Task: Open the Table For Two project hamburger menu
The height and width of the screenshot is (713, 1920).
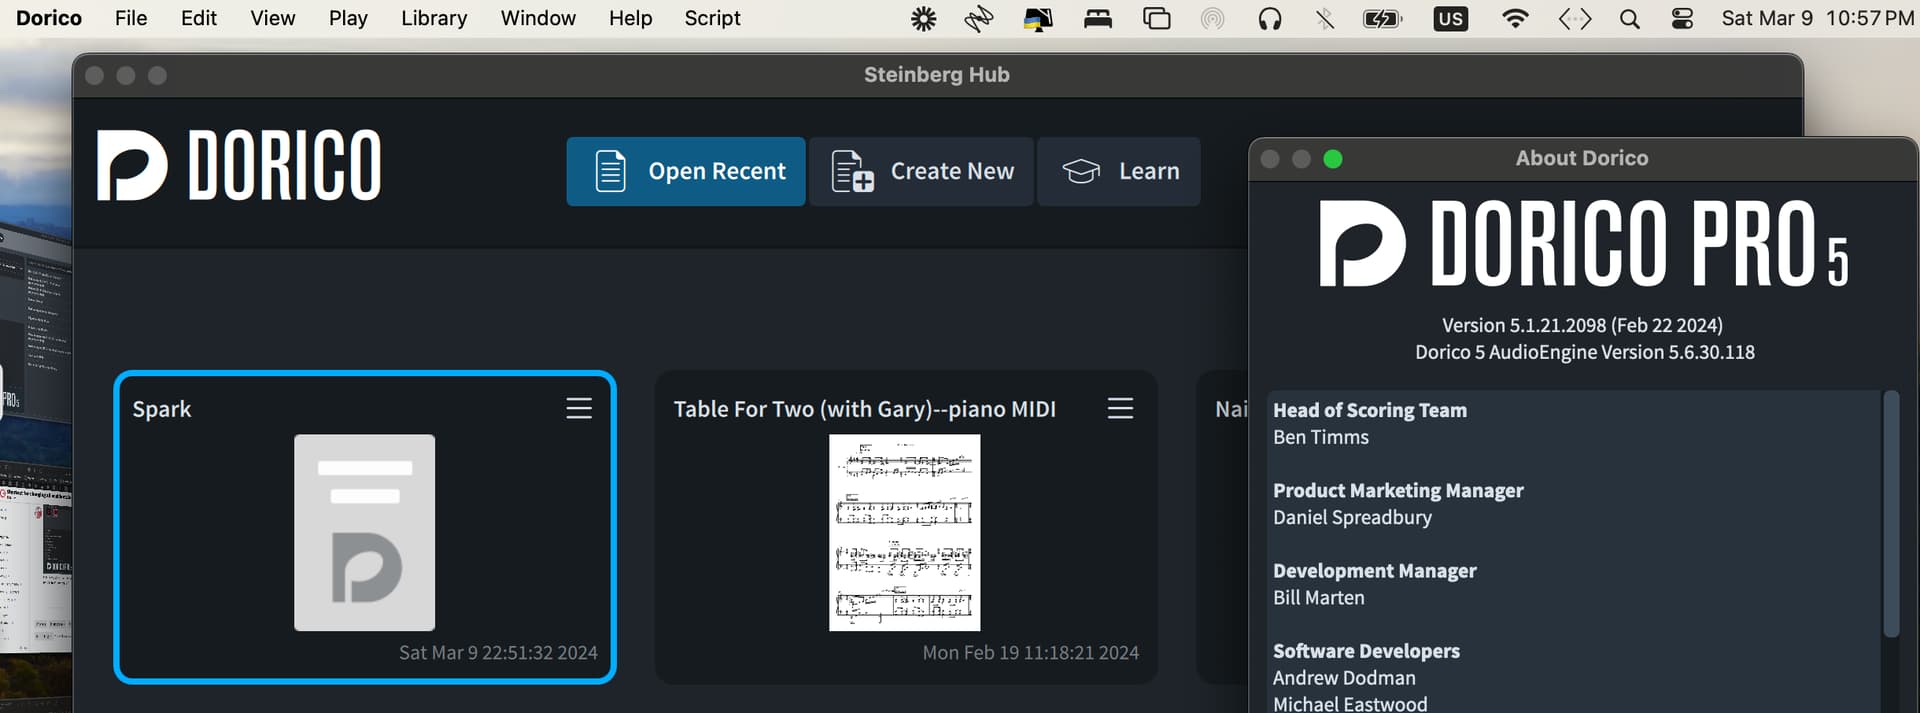Action: point(1120,408)
